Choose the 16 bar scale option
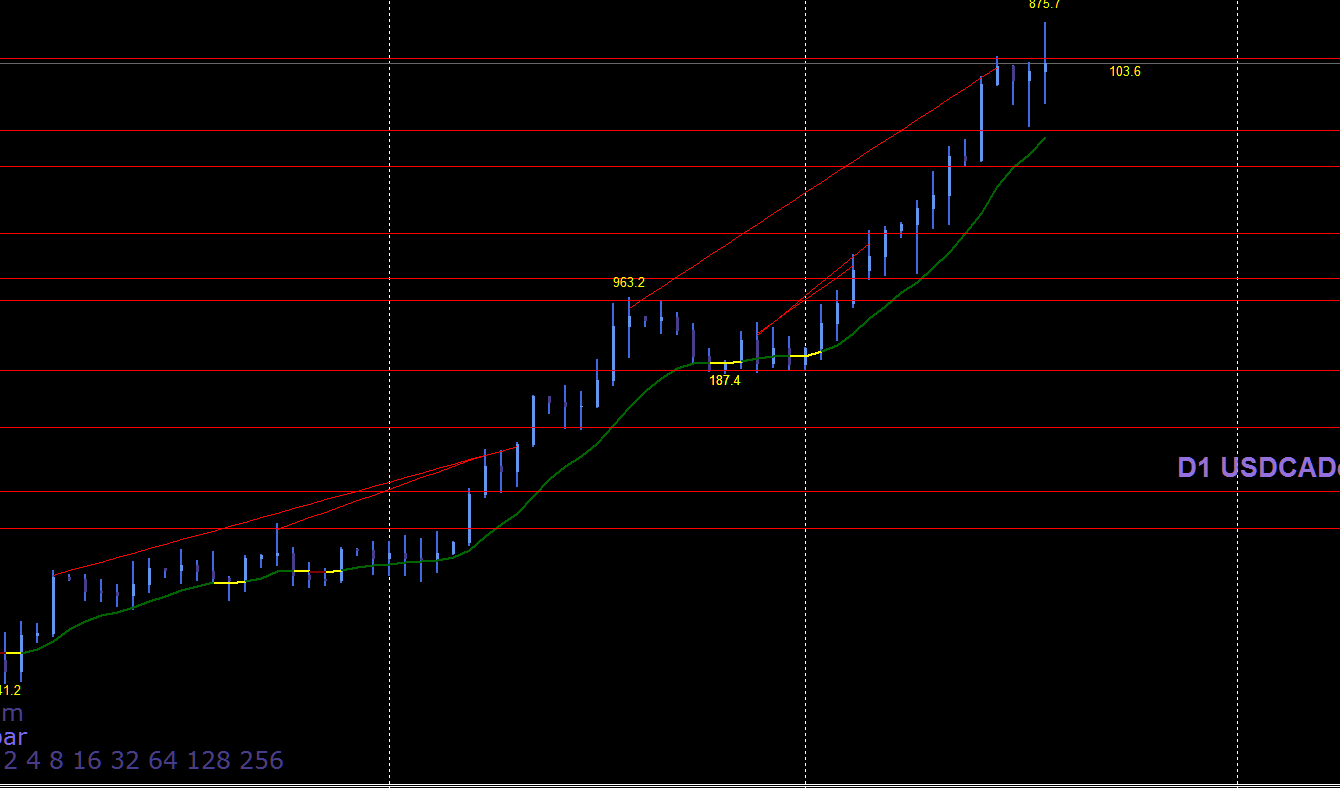 [x=87, y=761]
